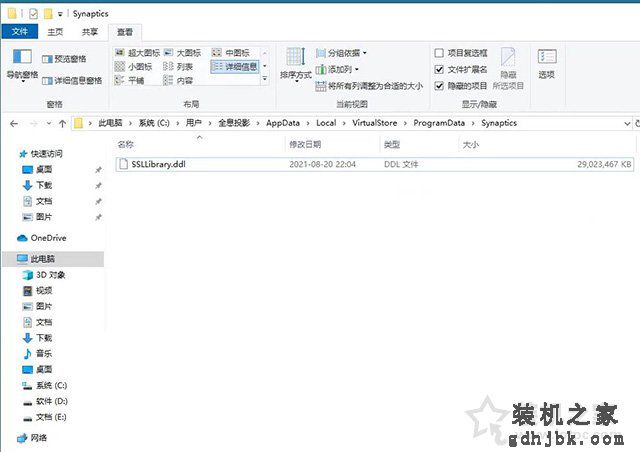Click 此电脑 in the address bar
The width and height of the screenshot is (640, 452).
110,123
